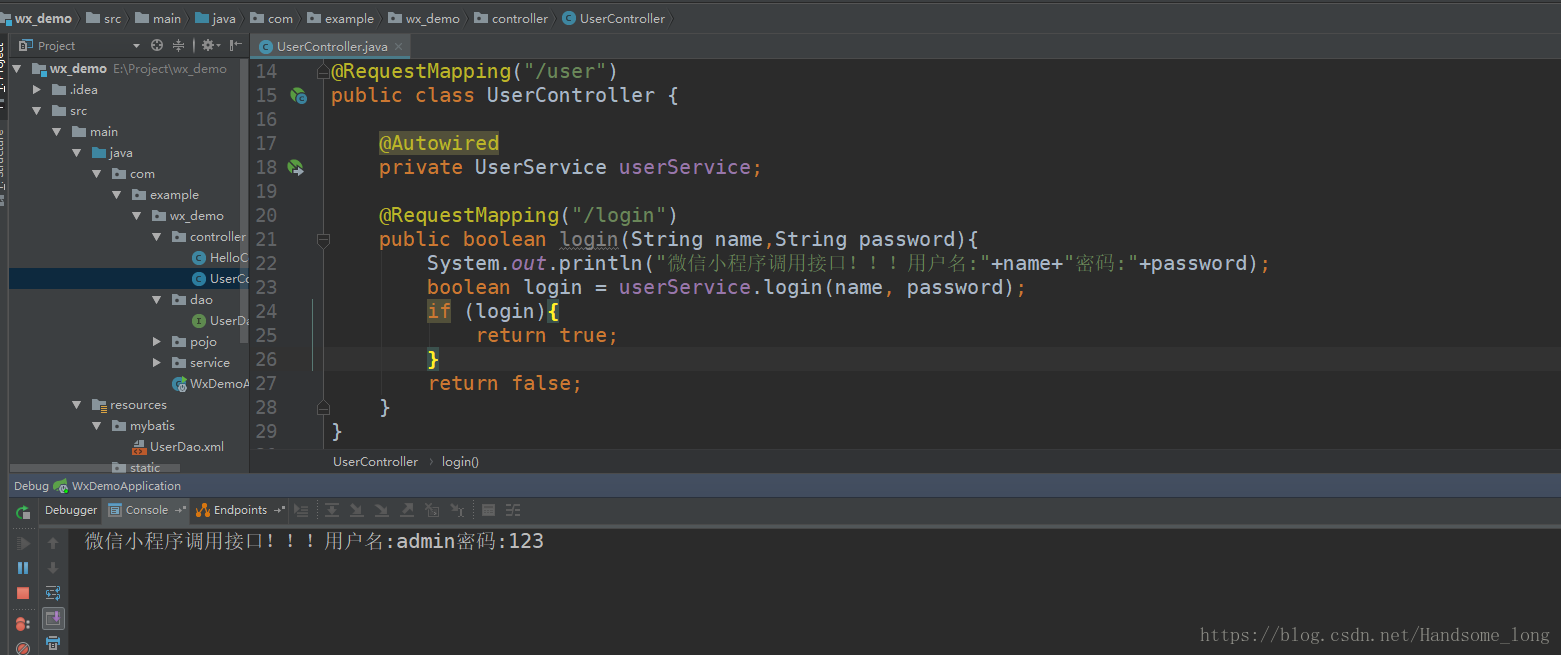The width and height of the screenshot is (1561, 655).
Task: Open the Project view dropdown
Action: pos(137,46)
